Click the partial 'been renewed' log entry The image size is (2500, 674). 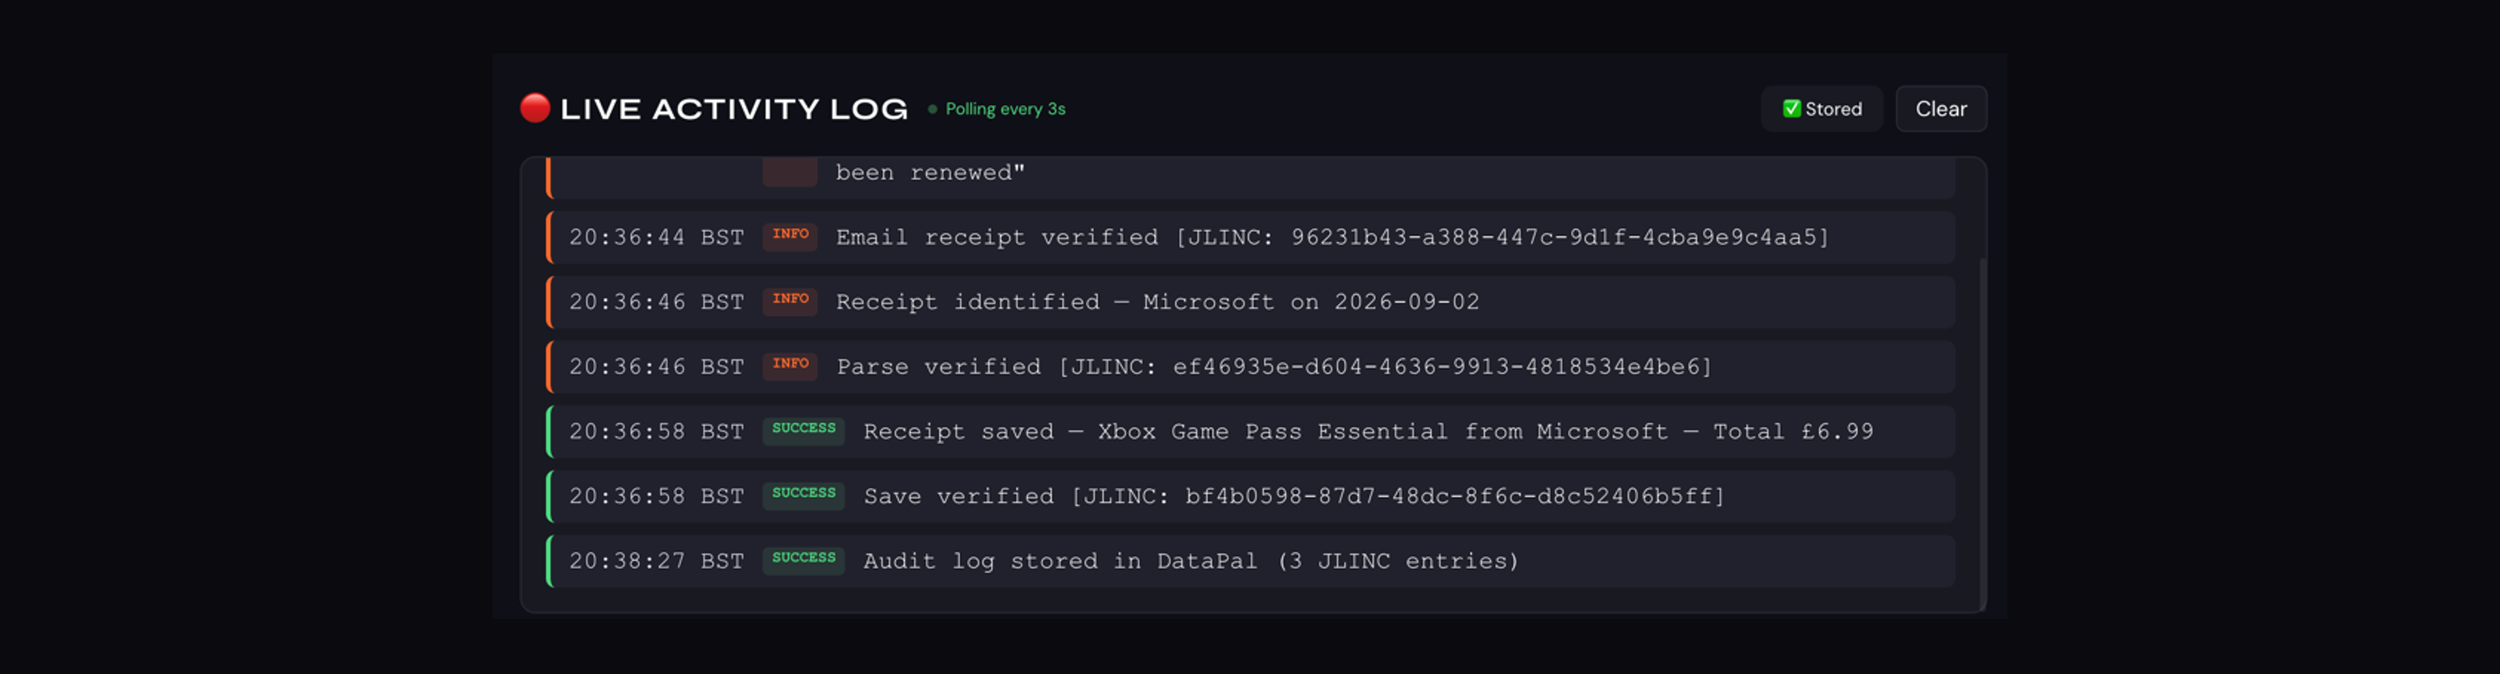tap(1250, 177)
